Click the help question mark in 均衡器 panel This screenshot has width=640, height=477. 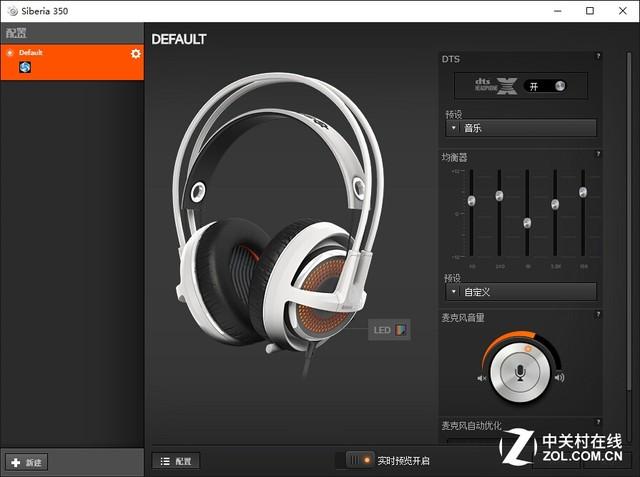[x=598, y=154]
